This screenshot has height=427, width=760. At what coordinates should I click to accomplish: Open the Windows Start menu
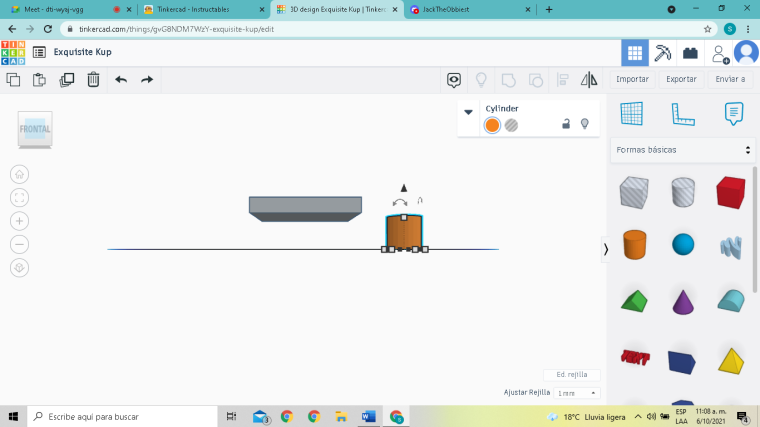[x=13, y=416]
